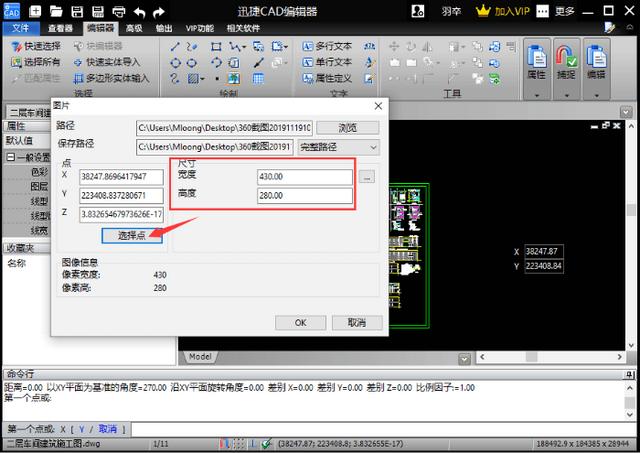Viewport: 640px width, 453px height.
Task: Switch to the 高级 tab
Action: click(x=133, y=28)
